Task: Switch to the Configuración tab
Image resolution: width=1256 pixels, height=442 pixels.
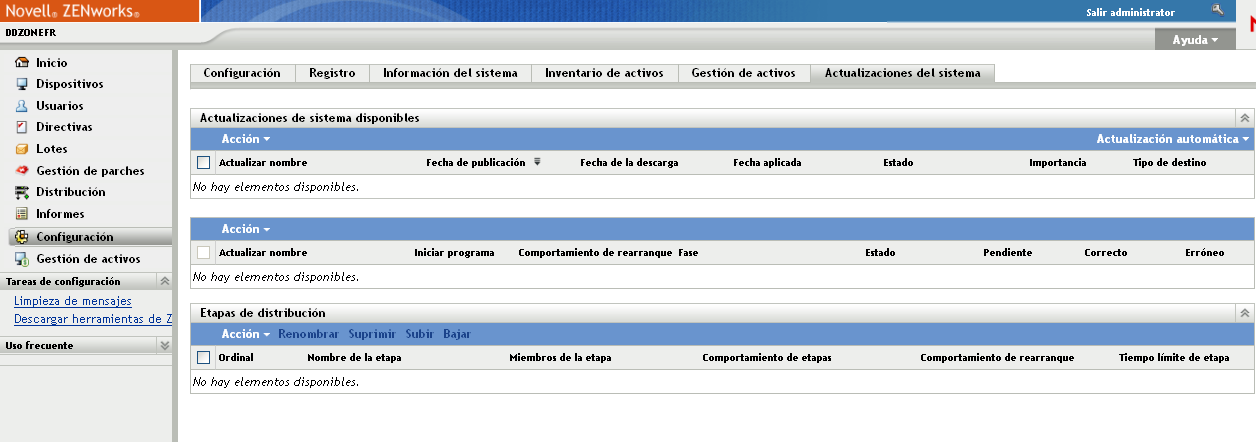Action: click(x=242, y=73)
